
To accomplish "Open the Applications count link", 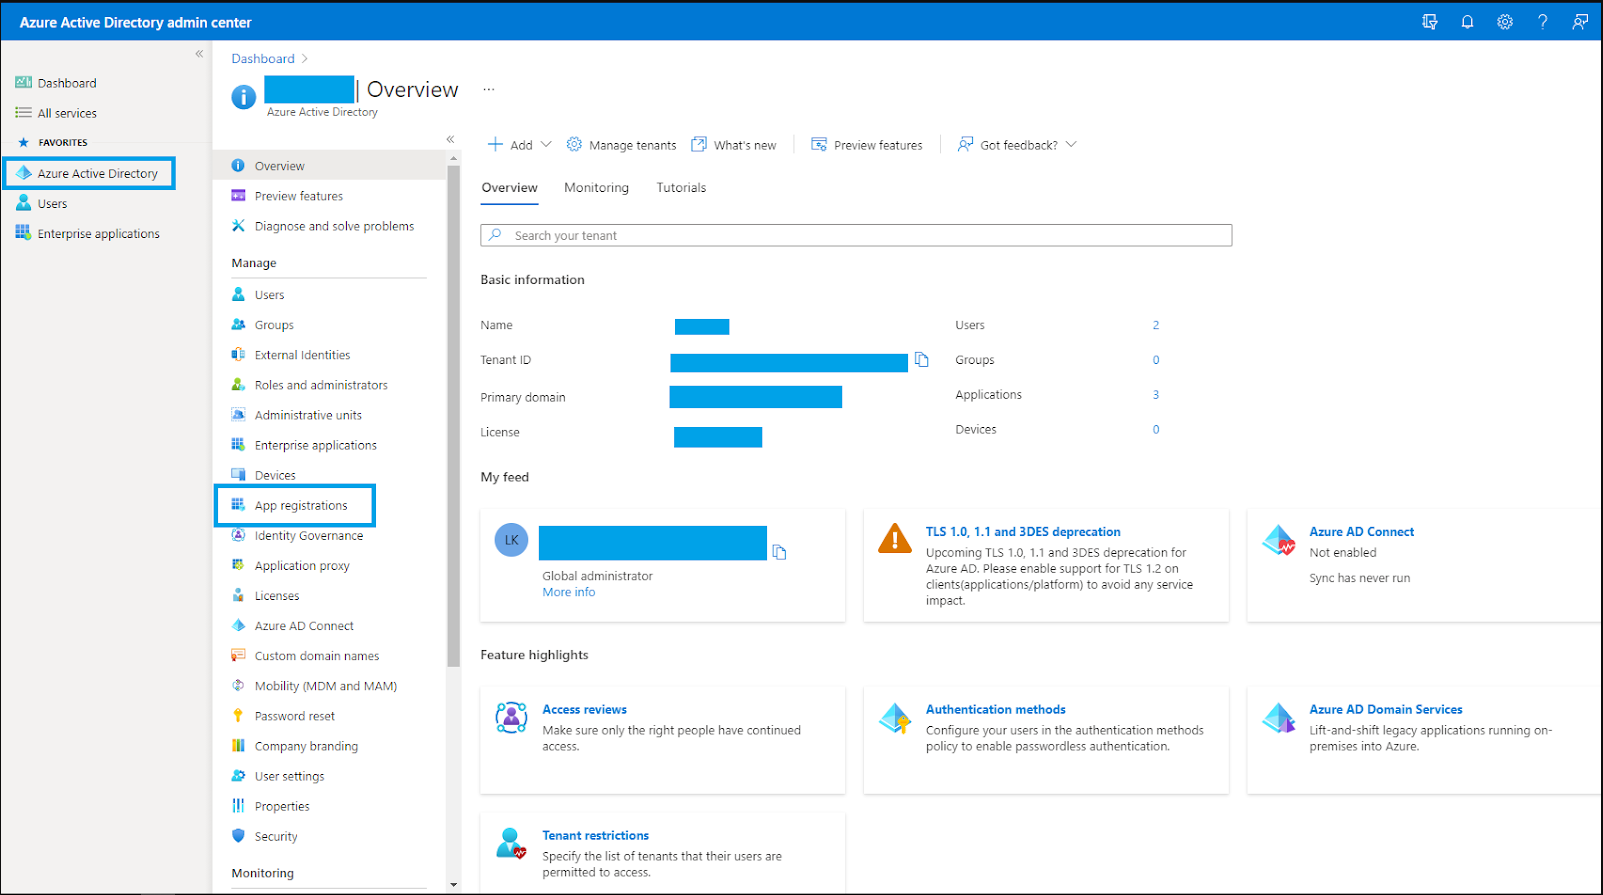I will pyautogui.click(x=1156, y=395).
